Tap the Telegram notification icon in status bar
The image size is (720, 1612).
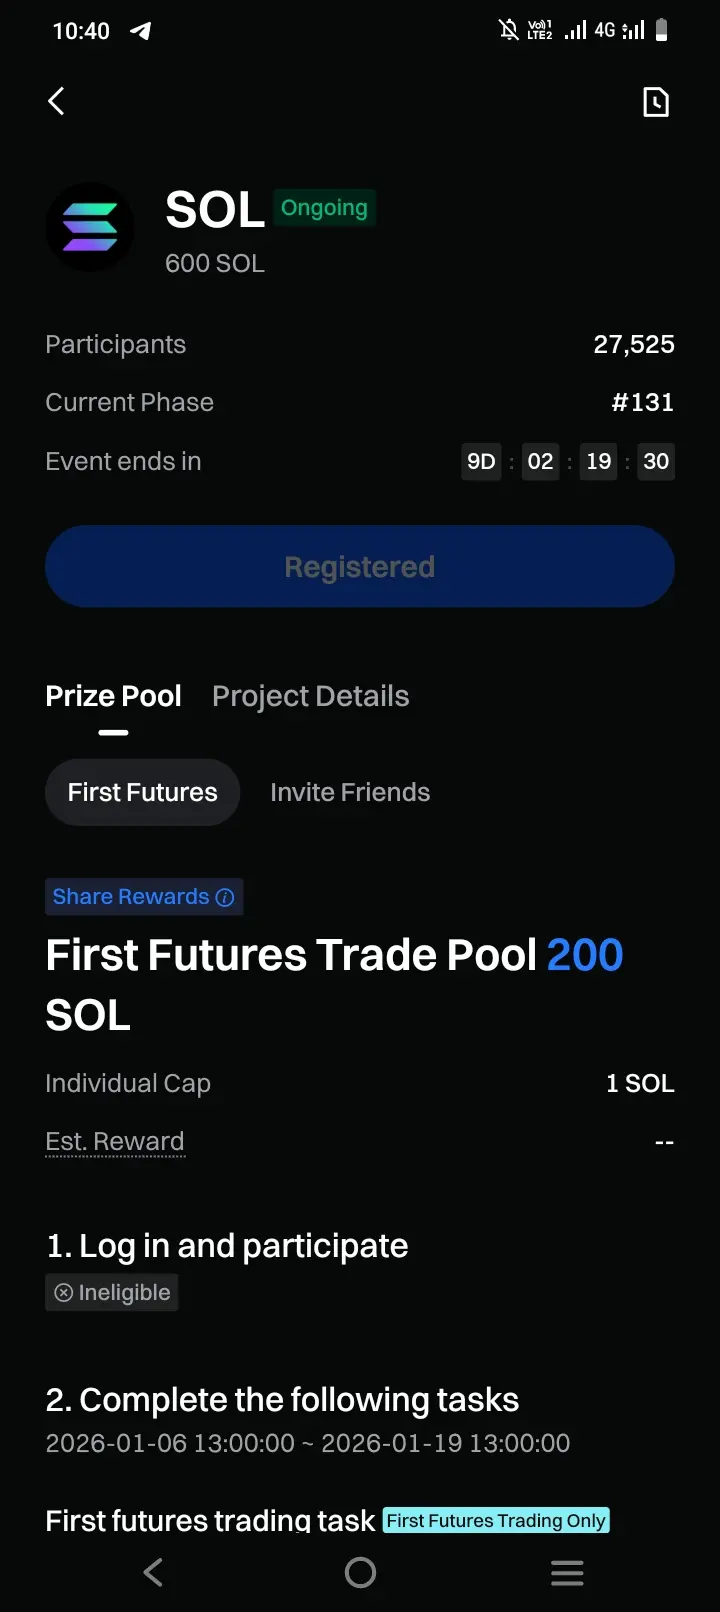(x=141, y=31)
